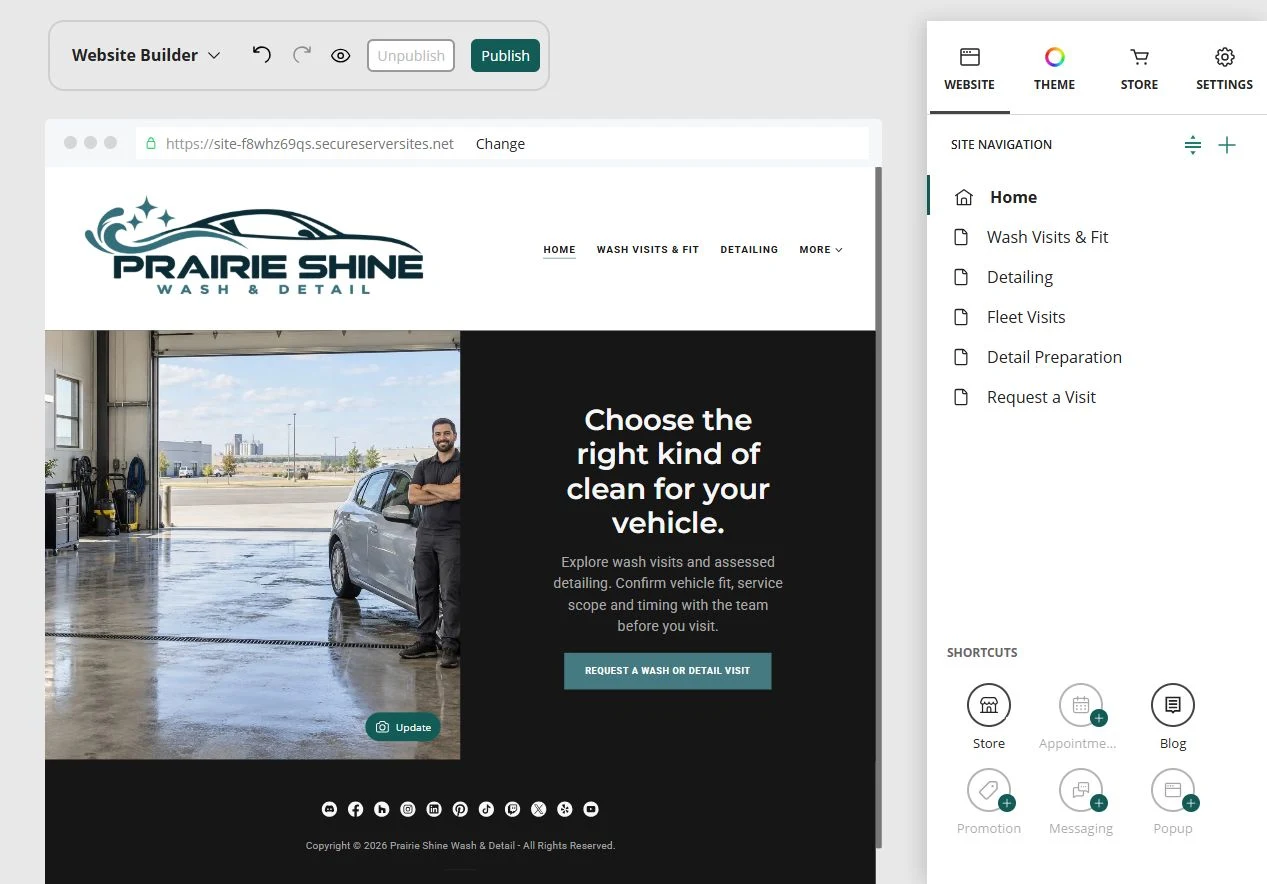Click the Publish button
1267x884 pixels.
[505, 56]
